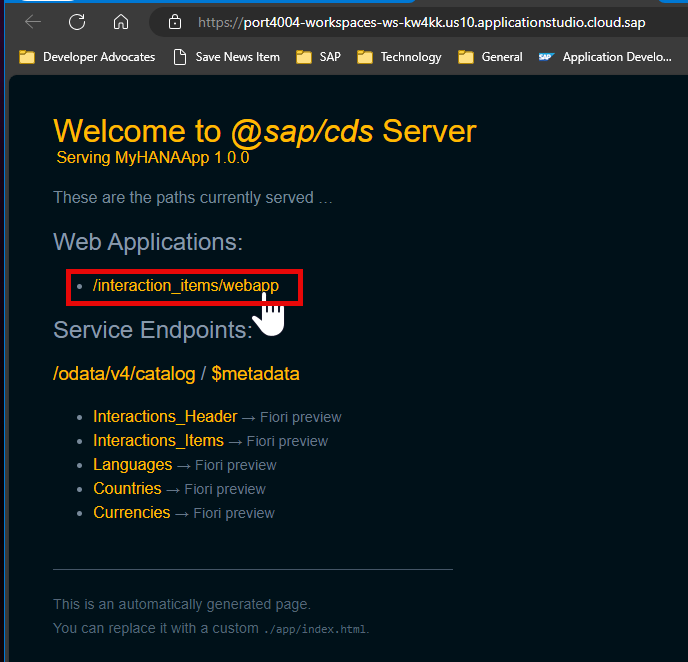Go to browser home page icon
688x662 pixels.
tap(121, 21)
